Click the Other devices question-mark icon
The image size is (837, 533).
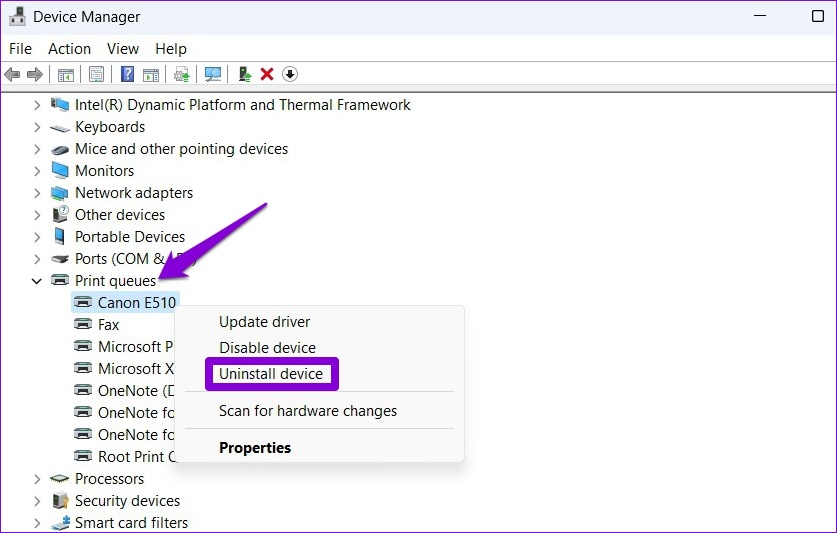click(60, 214)
